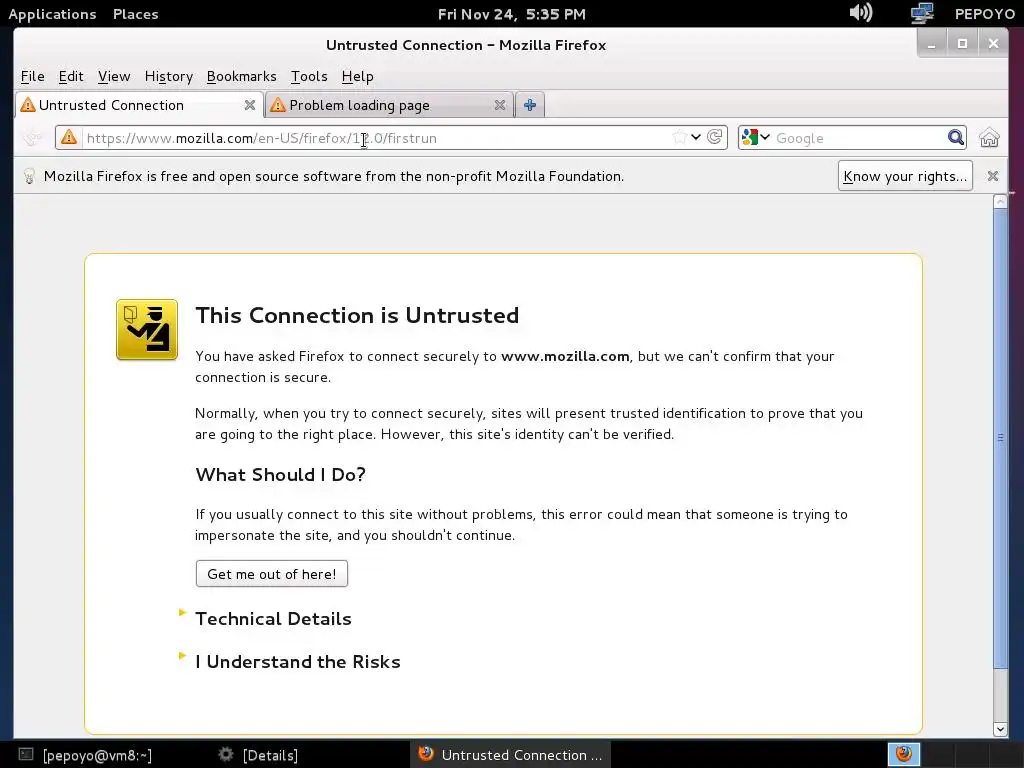Click the gear icon beside Details in taskbar
Viewport: 1024px width, 768px height.
pyautogui.click(x=225, y=754)
